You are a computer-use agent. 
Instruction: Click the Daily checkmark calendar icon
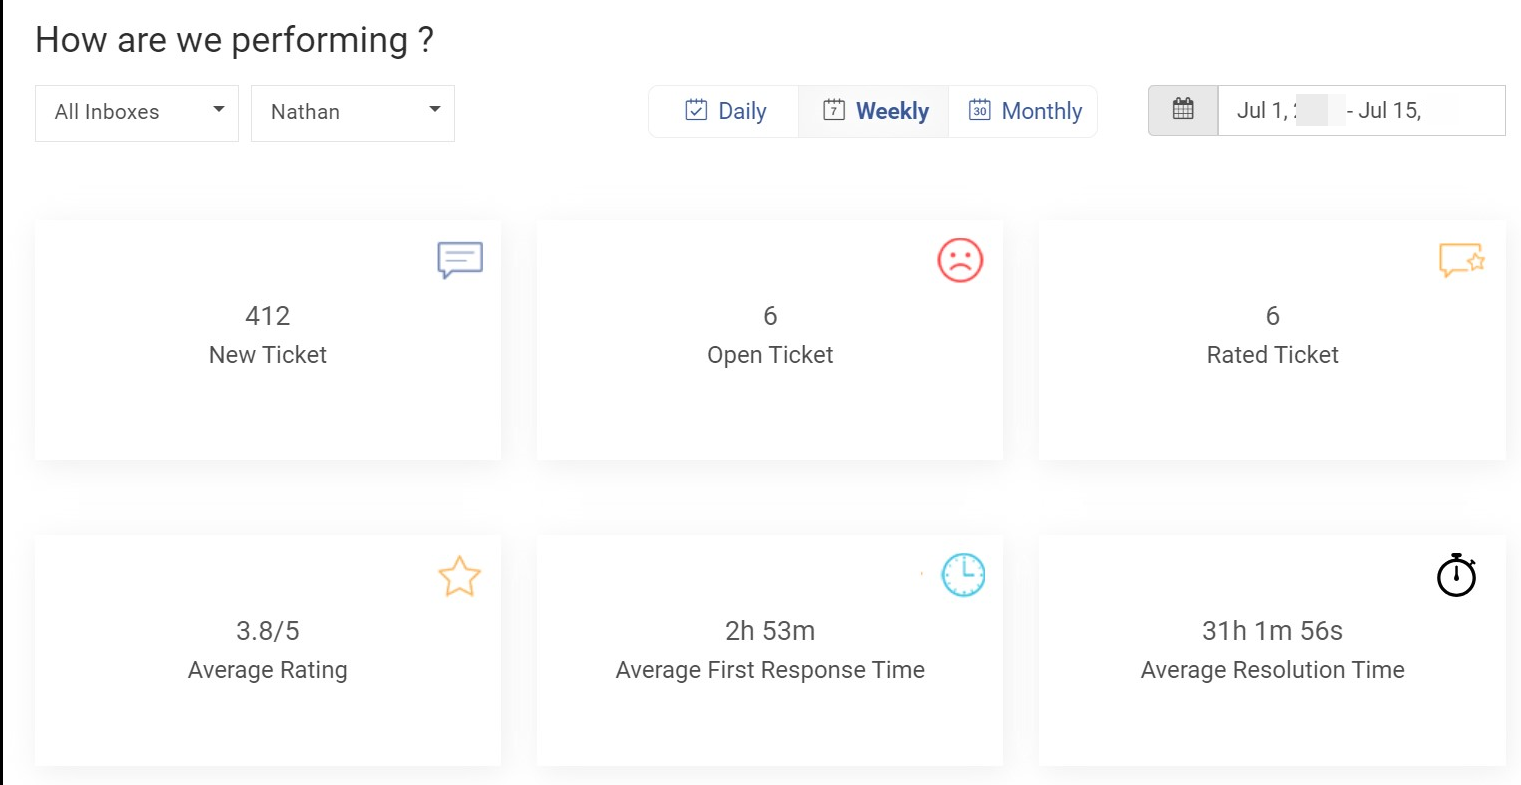(x=695, y=110)
